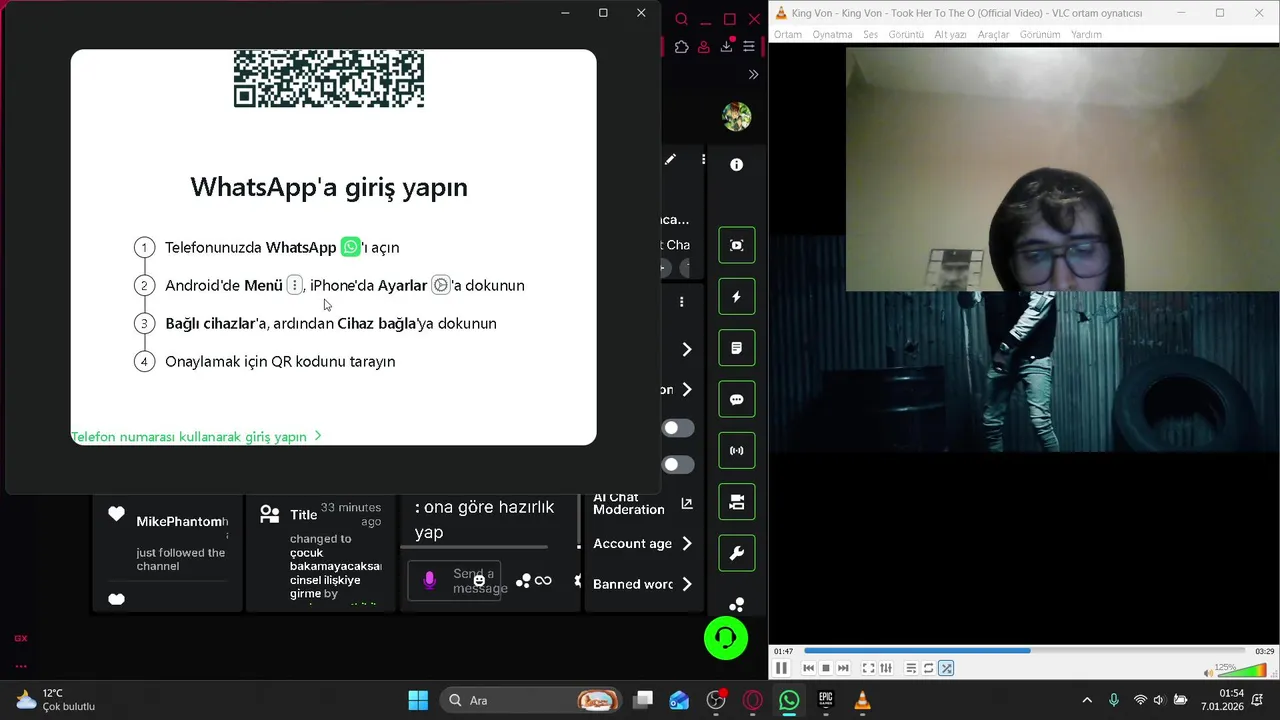Click the microphone icon in message box
This screenshot has width=1280, height=720.
(x=430, y=580)
